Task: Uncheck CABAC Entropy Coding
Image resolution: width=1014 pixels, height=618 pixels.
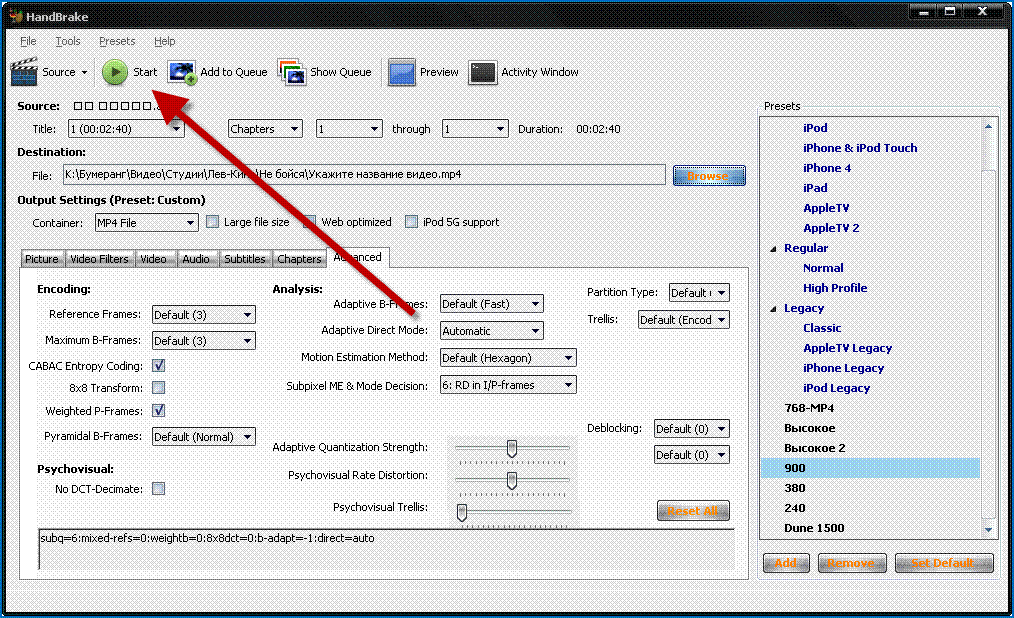Action: click(x=158, y=366)
